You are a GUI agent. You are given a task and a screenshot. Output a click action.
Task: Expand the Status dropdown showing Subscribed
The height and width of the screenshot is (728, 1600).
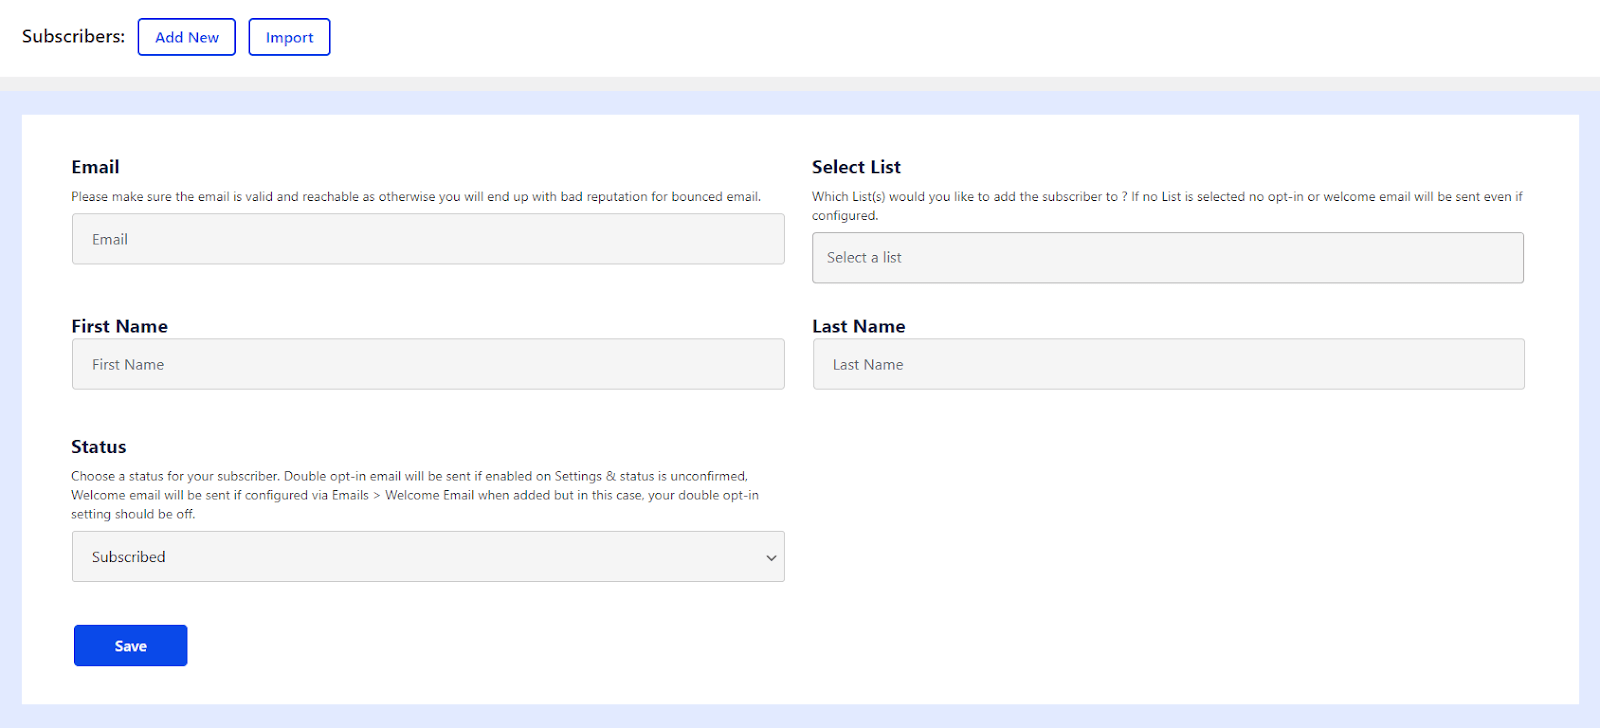tap(428, 557)
